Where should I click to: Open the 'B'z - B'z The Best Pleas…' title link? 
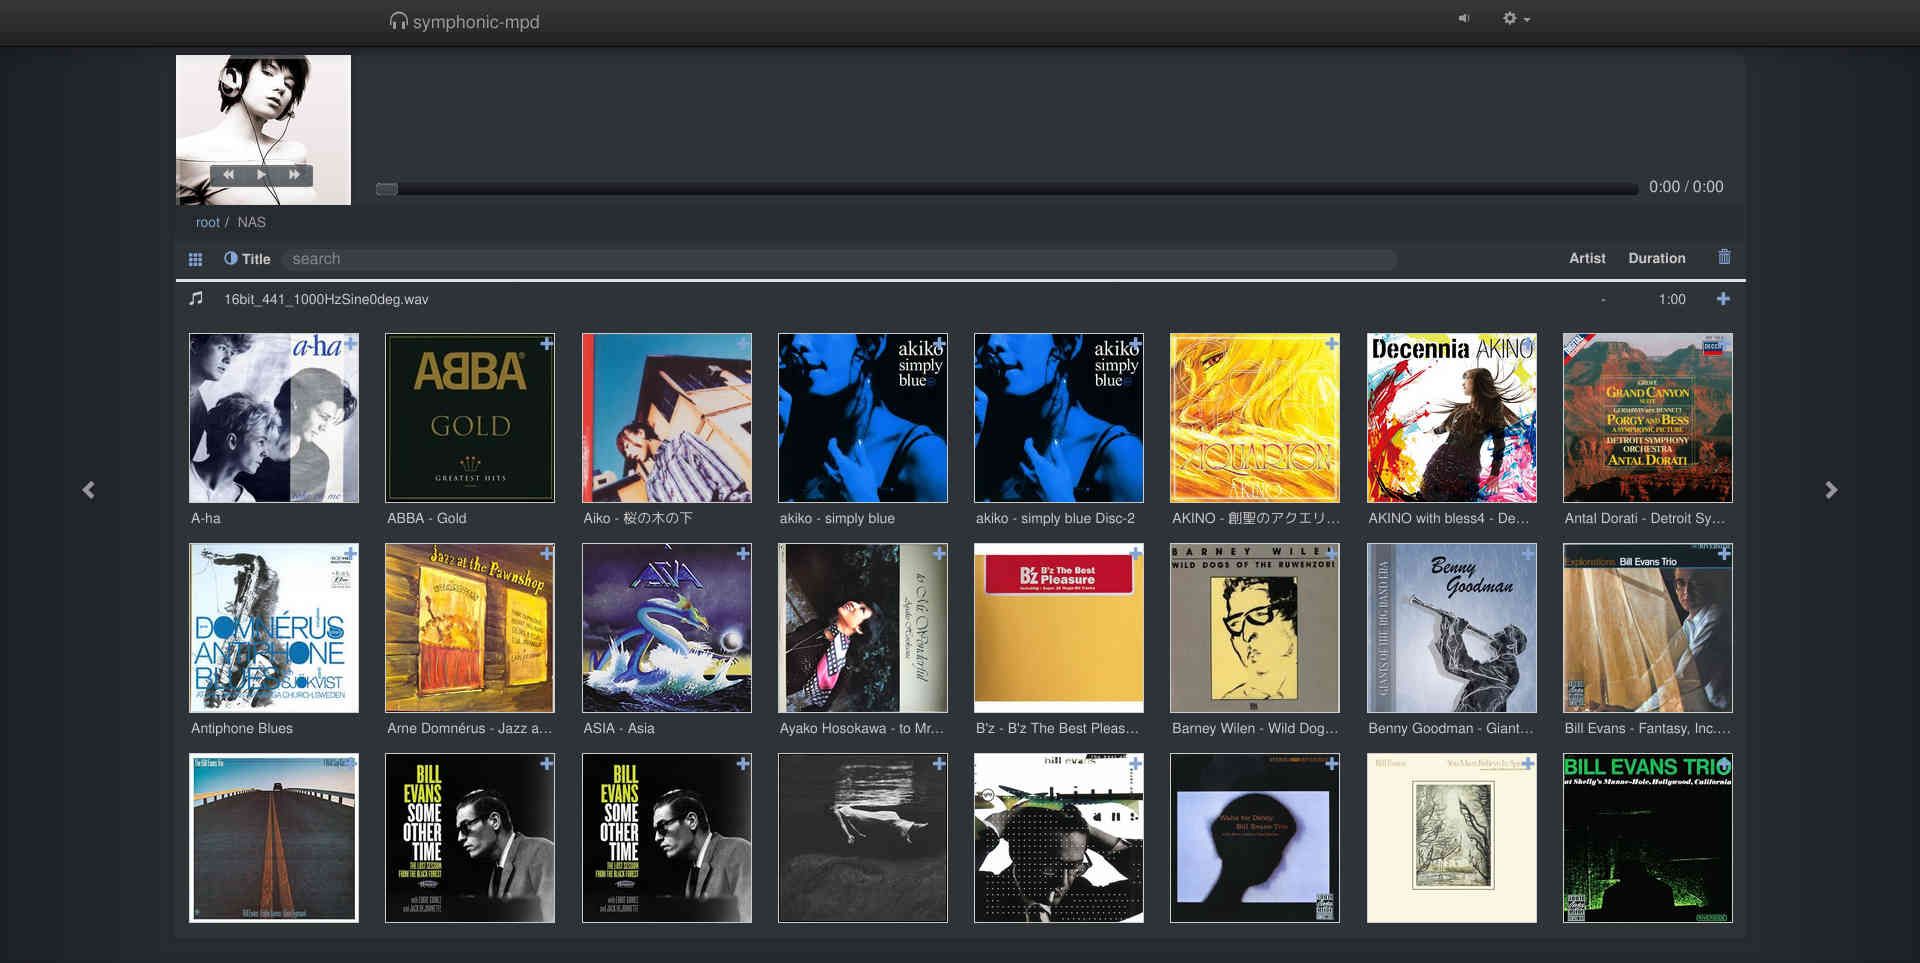coord(1057,728)
